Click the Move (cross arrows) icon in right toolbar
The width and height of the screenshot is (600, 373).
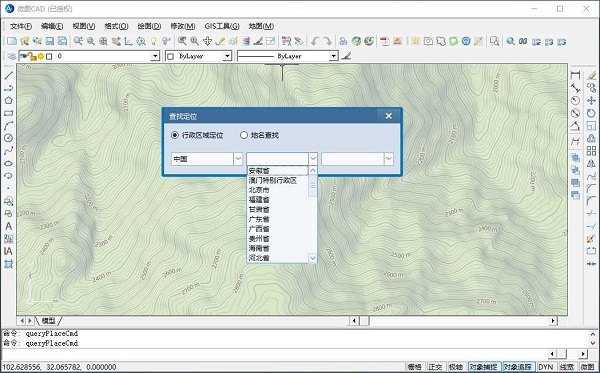click(591, 101)
